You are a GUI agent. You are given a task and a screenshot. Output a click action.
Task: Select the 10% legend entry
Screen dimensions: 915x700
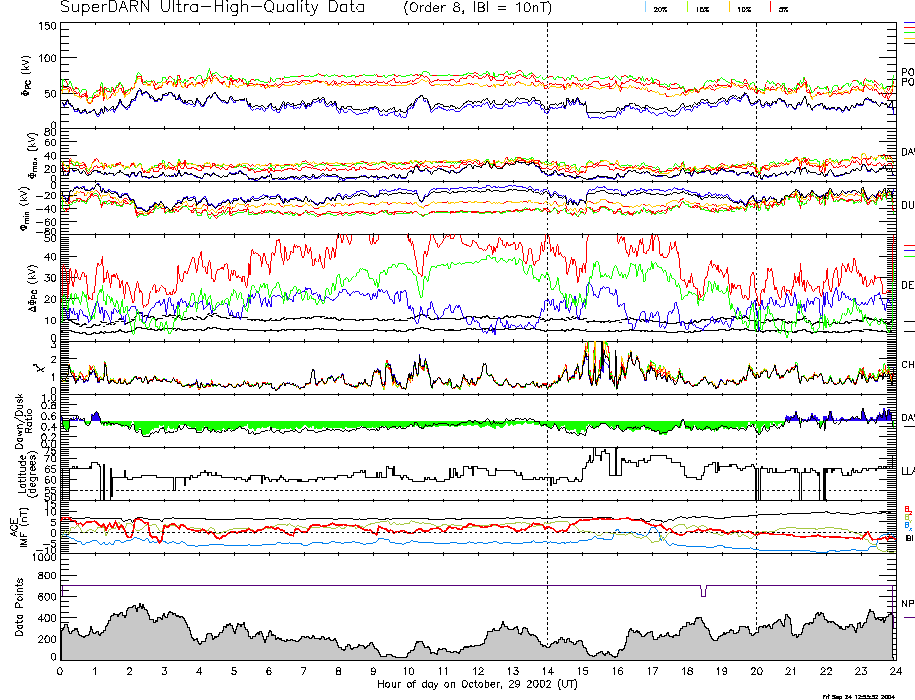743,8
